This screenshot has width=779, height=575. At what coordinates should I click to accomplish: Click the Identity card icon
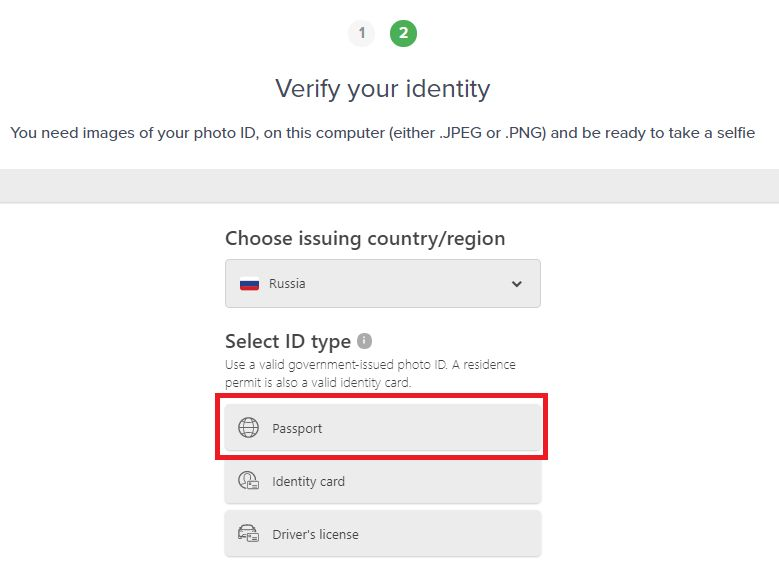click(x=248, y=481)
